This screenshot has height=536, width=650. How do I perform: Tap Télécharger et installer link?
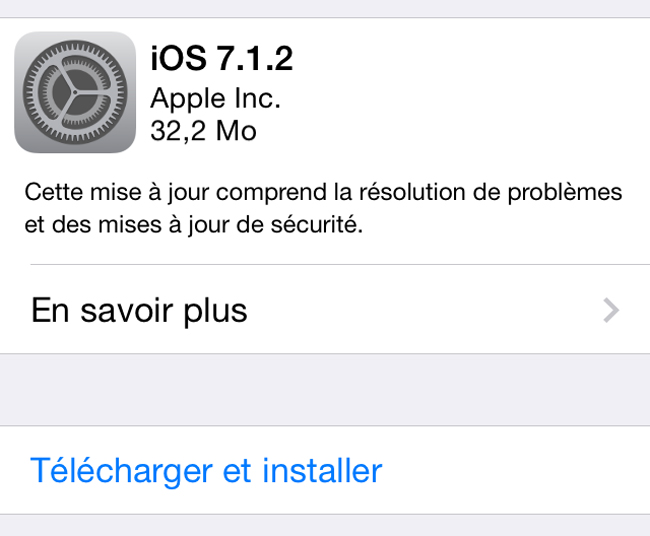pos(206,471)
